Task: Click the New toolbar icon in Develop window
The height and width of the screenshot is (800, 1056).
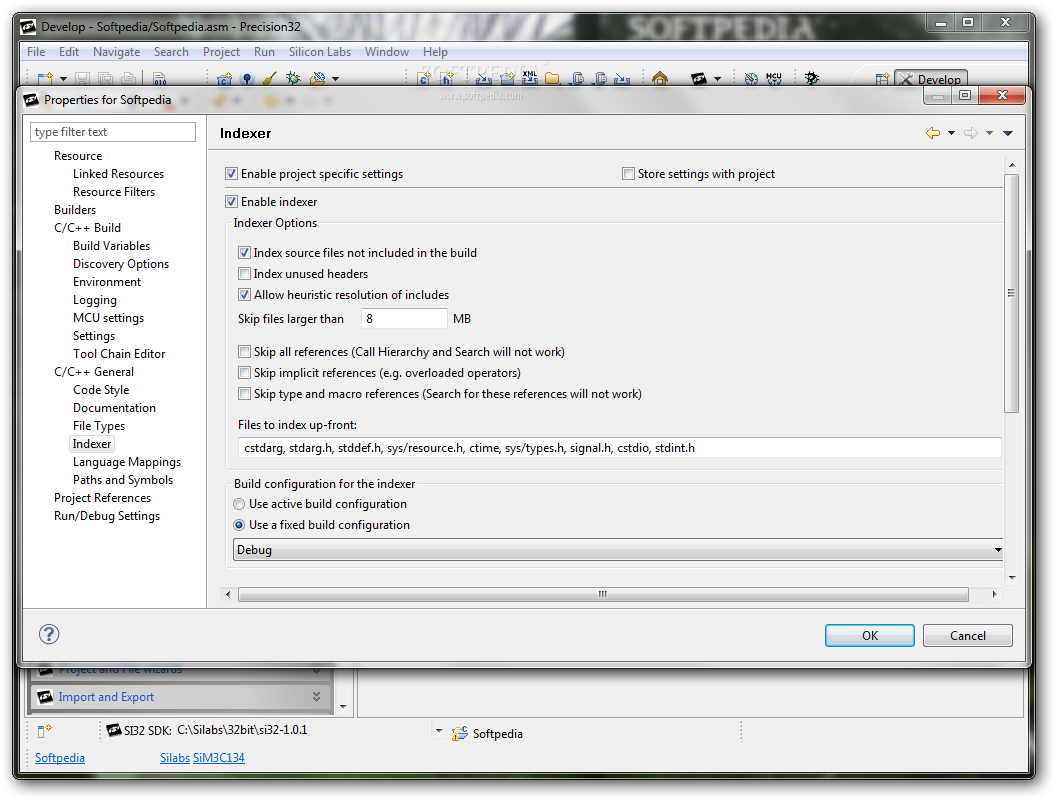Action: tap(45, 79)
